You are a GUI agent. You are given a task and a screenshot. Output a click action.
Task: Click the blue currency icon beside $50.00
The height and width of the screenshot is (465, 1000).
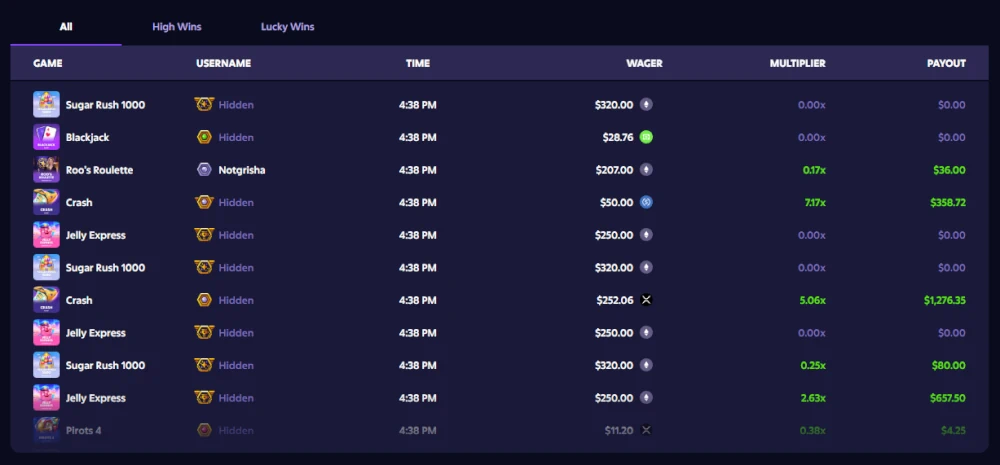pos(646,202)
